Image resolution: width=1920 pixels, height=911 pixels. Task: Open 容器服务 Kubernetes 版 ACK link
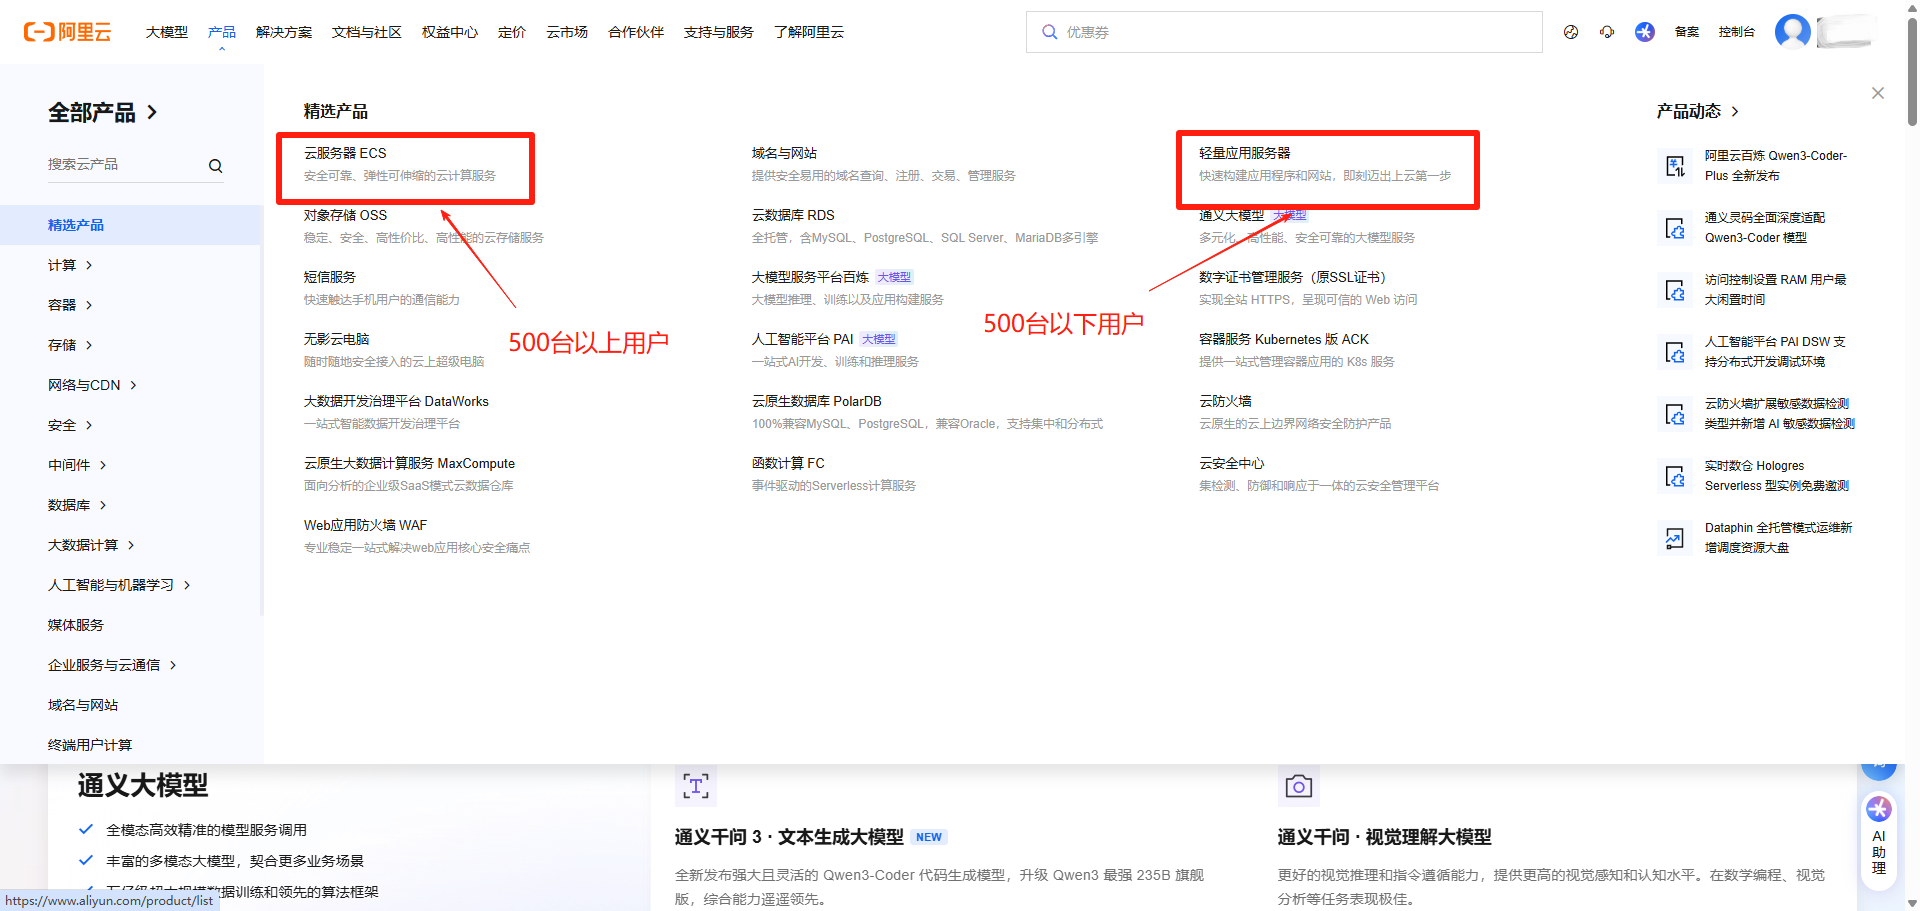1284,339
